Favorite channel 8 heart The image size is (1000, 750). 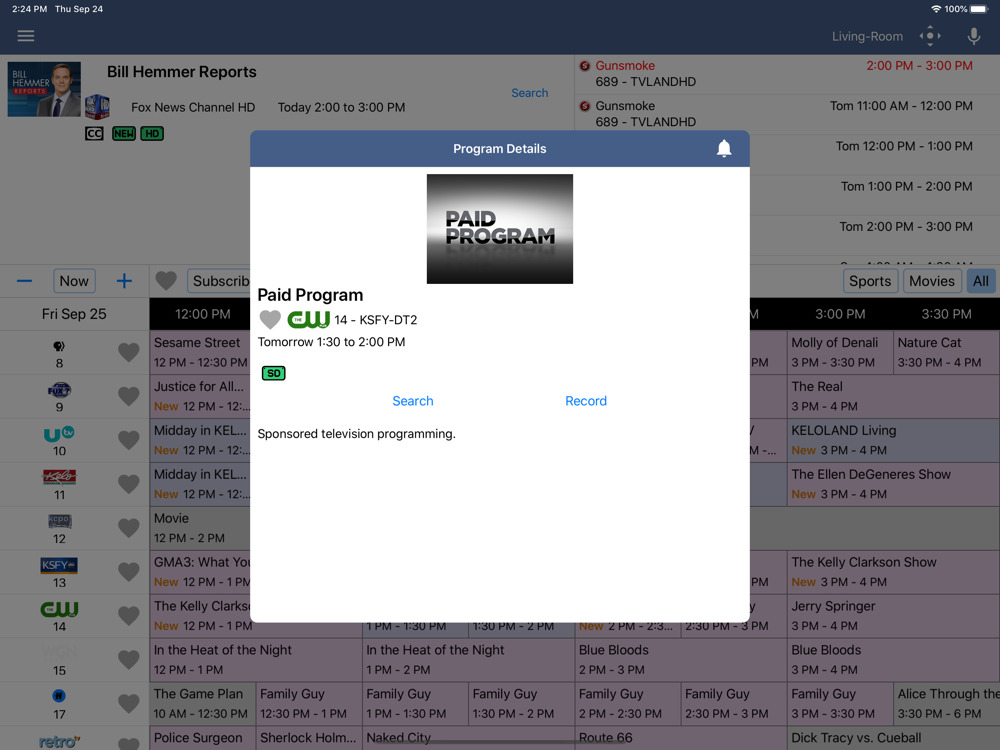coord(129,352)
